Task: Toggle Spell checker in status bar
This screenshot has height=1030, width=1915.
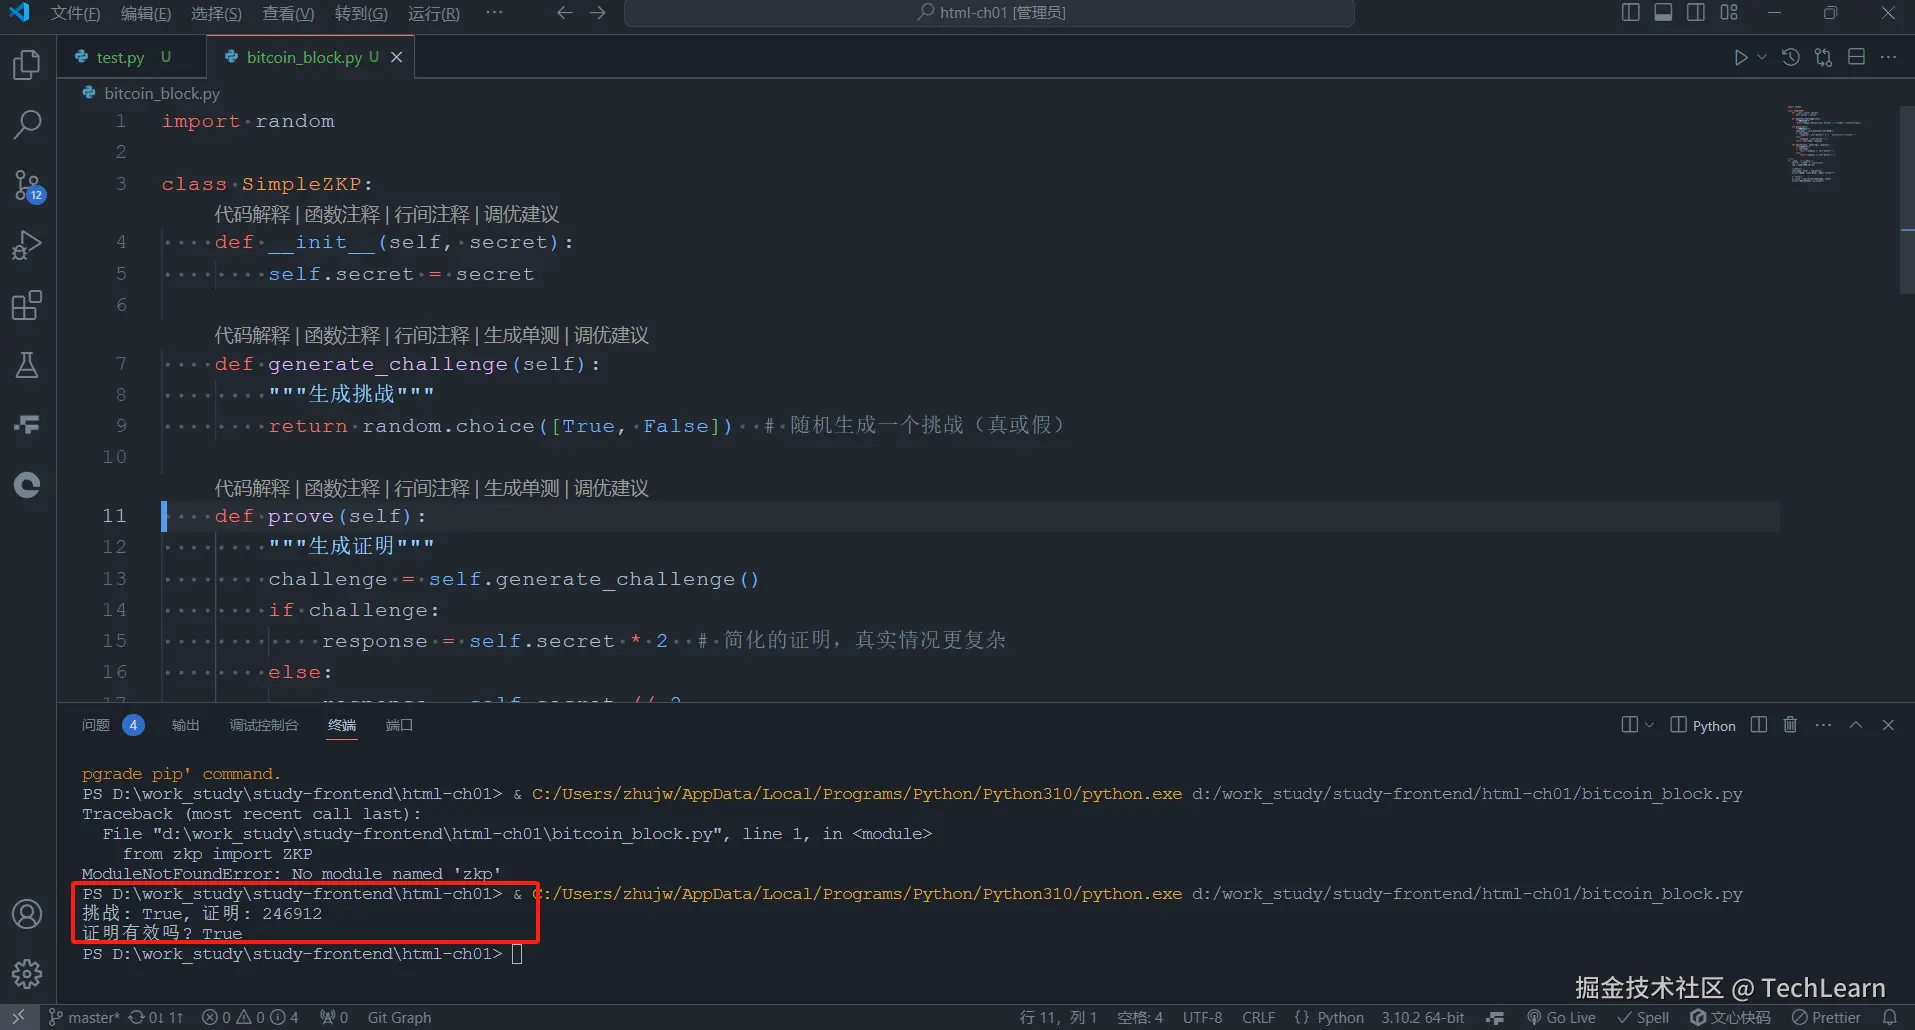Action: (x=1643, y=1017)
